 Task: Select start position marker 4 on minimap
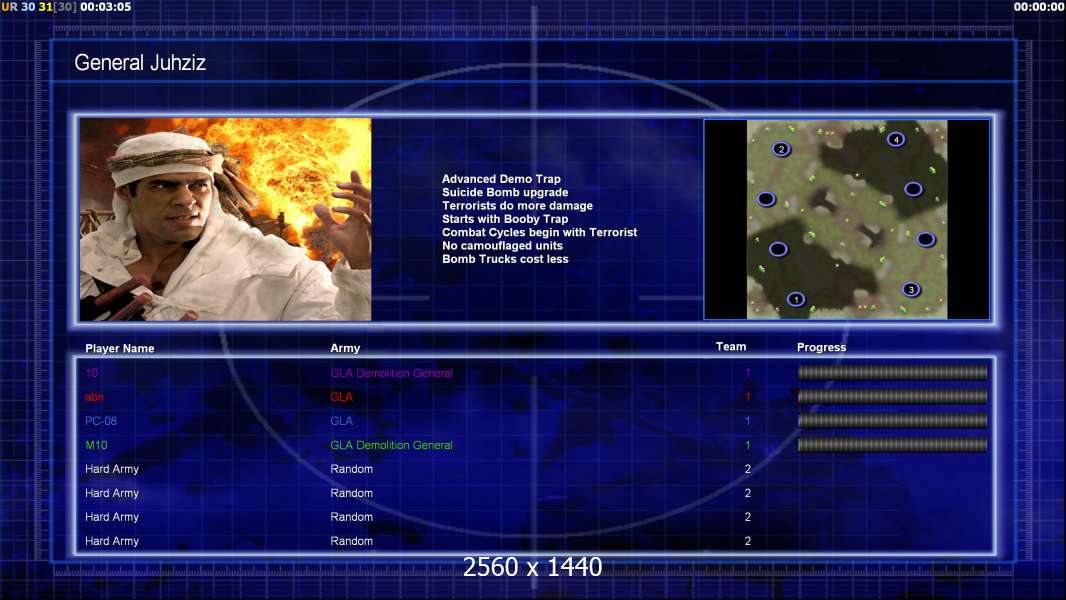pyautogui.click(x=896, y=139)
